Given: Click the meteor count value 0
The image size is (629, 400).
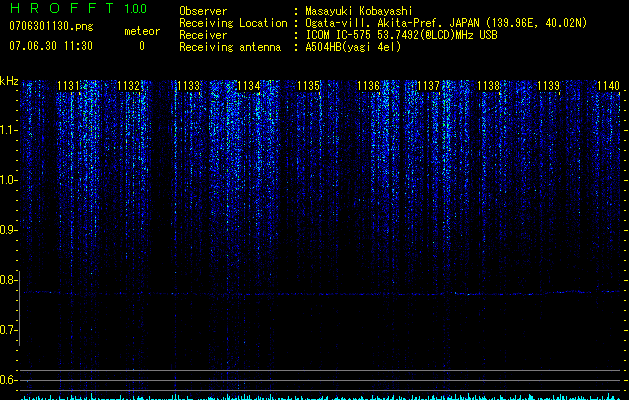Looking at the screenshot, I should (142, 46).
